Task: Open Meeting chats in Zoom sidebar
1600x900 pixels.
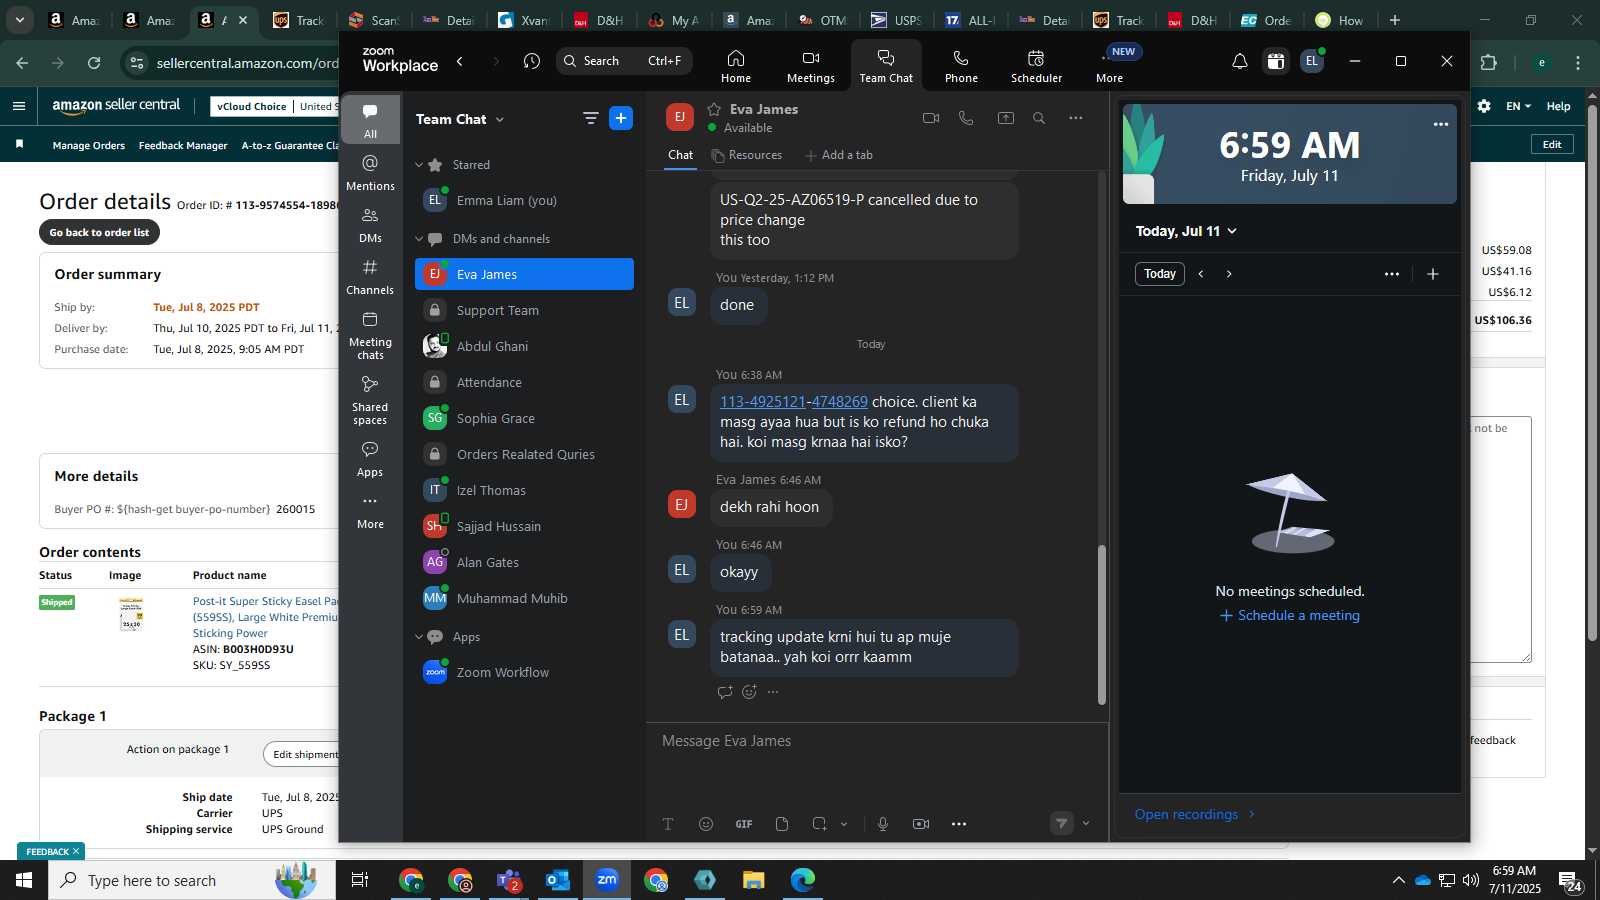Action: pyautogui.click(x=370, y=335)
